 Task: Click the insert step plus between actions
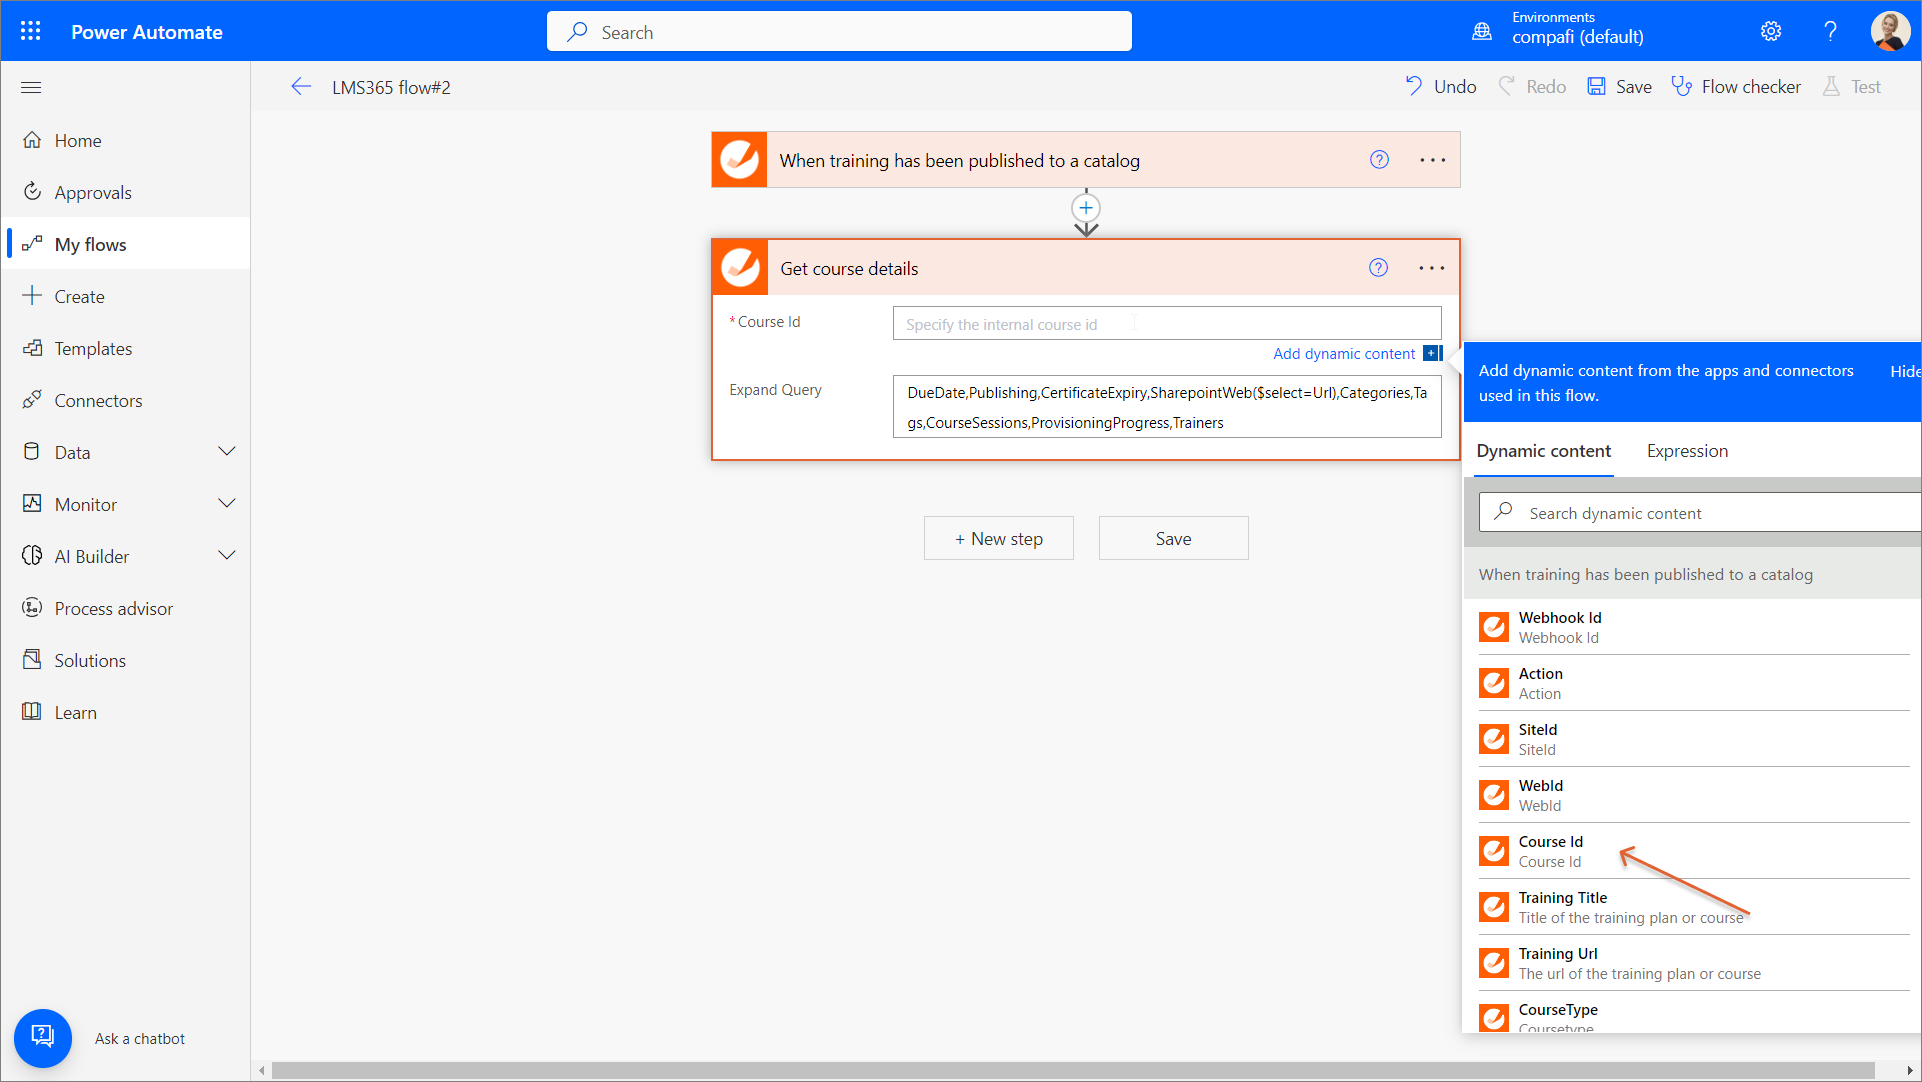[1086, 208]
